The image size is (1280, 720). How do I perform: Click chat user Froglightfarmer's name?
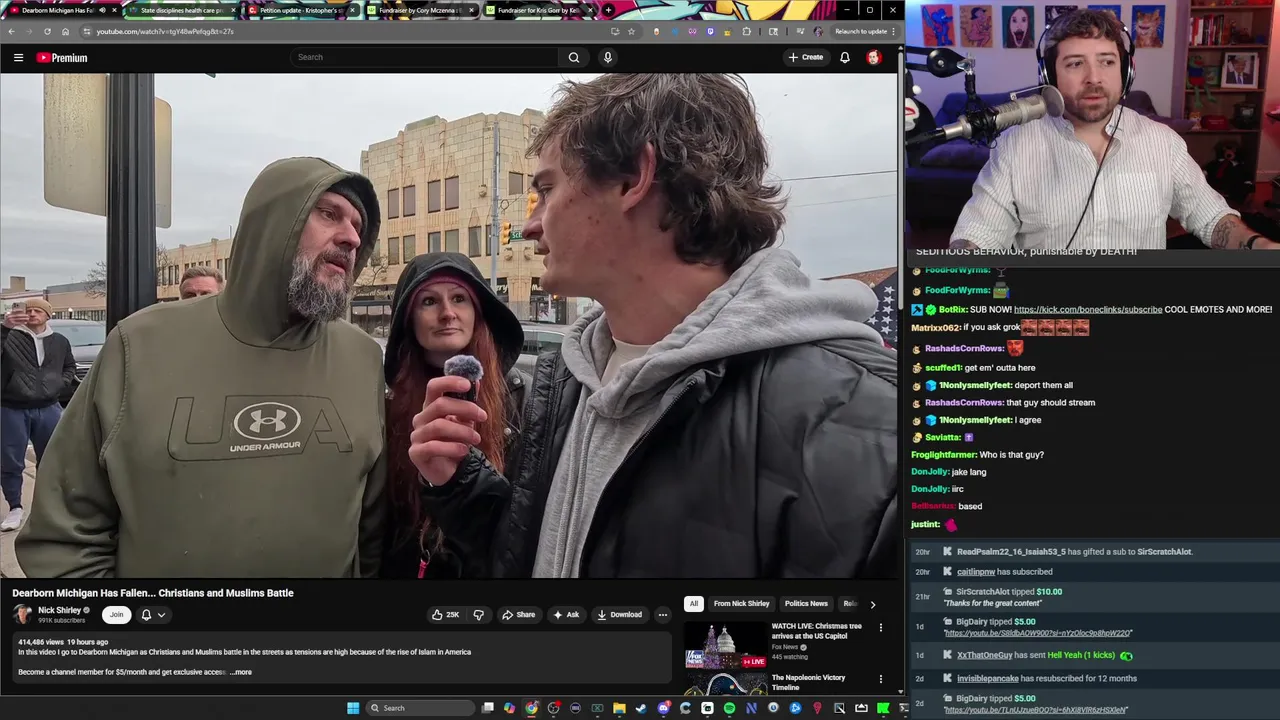point(943,455)
